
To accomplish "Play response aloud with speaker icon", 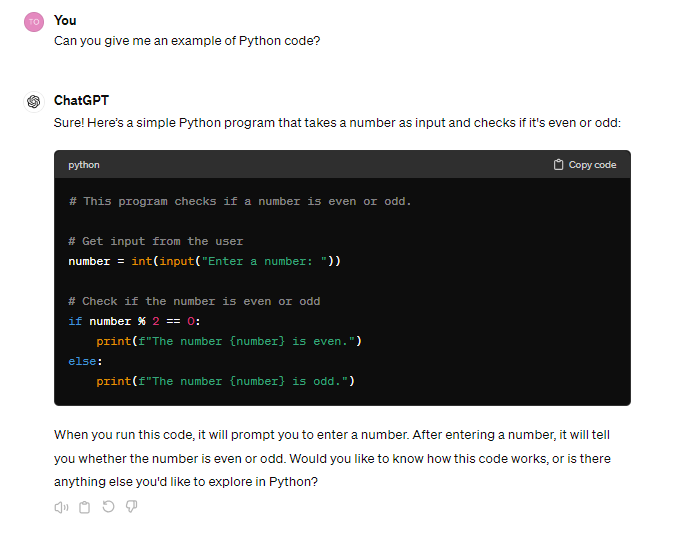I will tap(61, 508).
